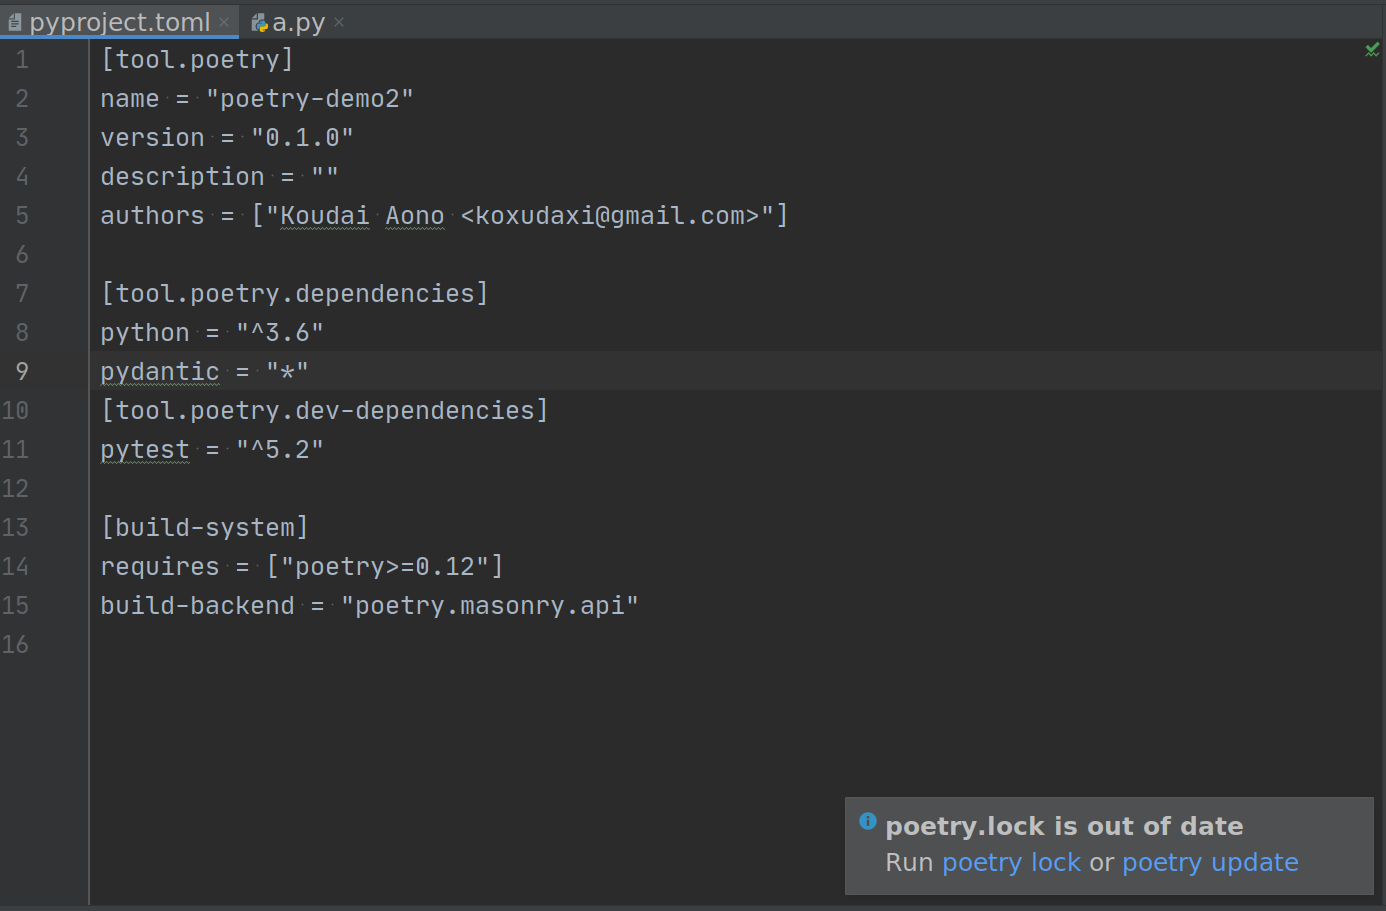Click line number 9 in the gutter

click(x=22, y=371)
